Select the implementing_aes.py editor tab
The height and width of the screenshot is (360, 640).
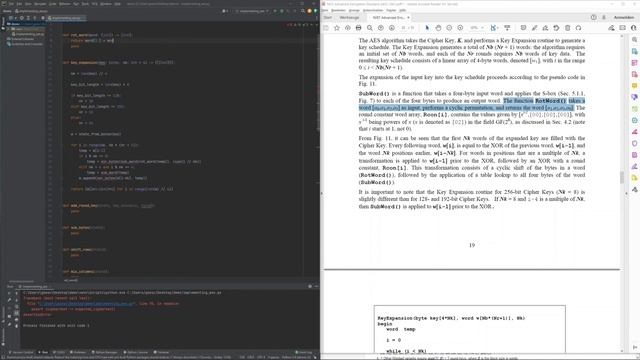tap(66, 18)
